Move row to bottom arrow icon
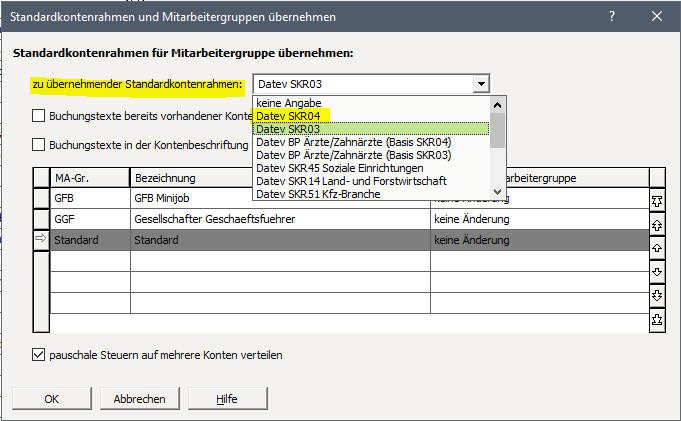This screenshot has height=421, width=681. 657,319
